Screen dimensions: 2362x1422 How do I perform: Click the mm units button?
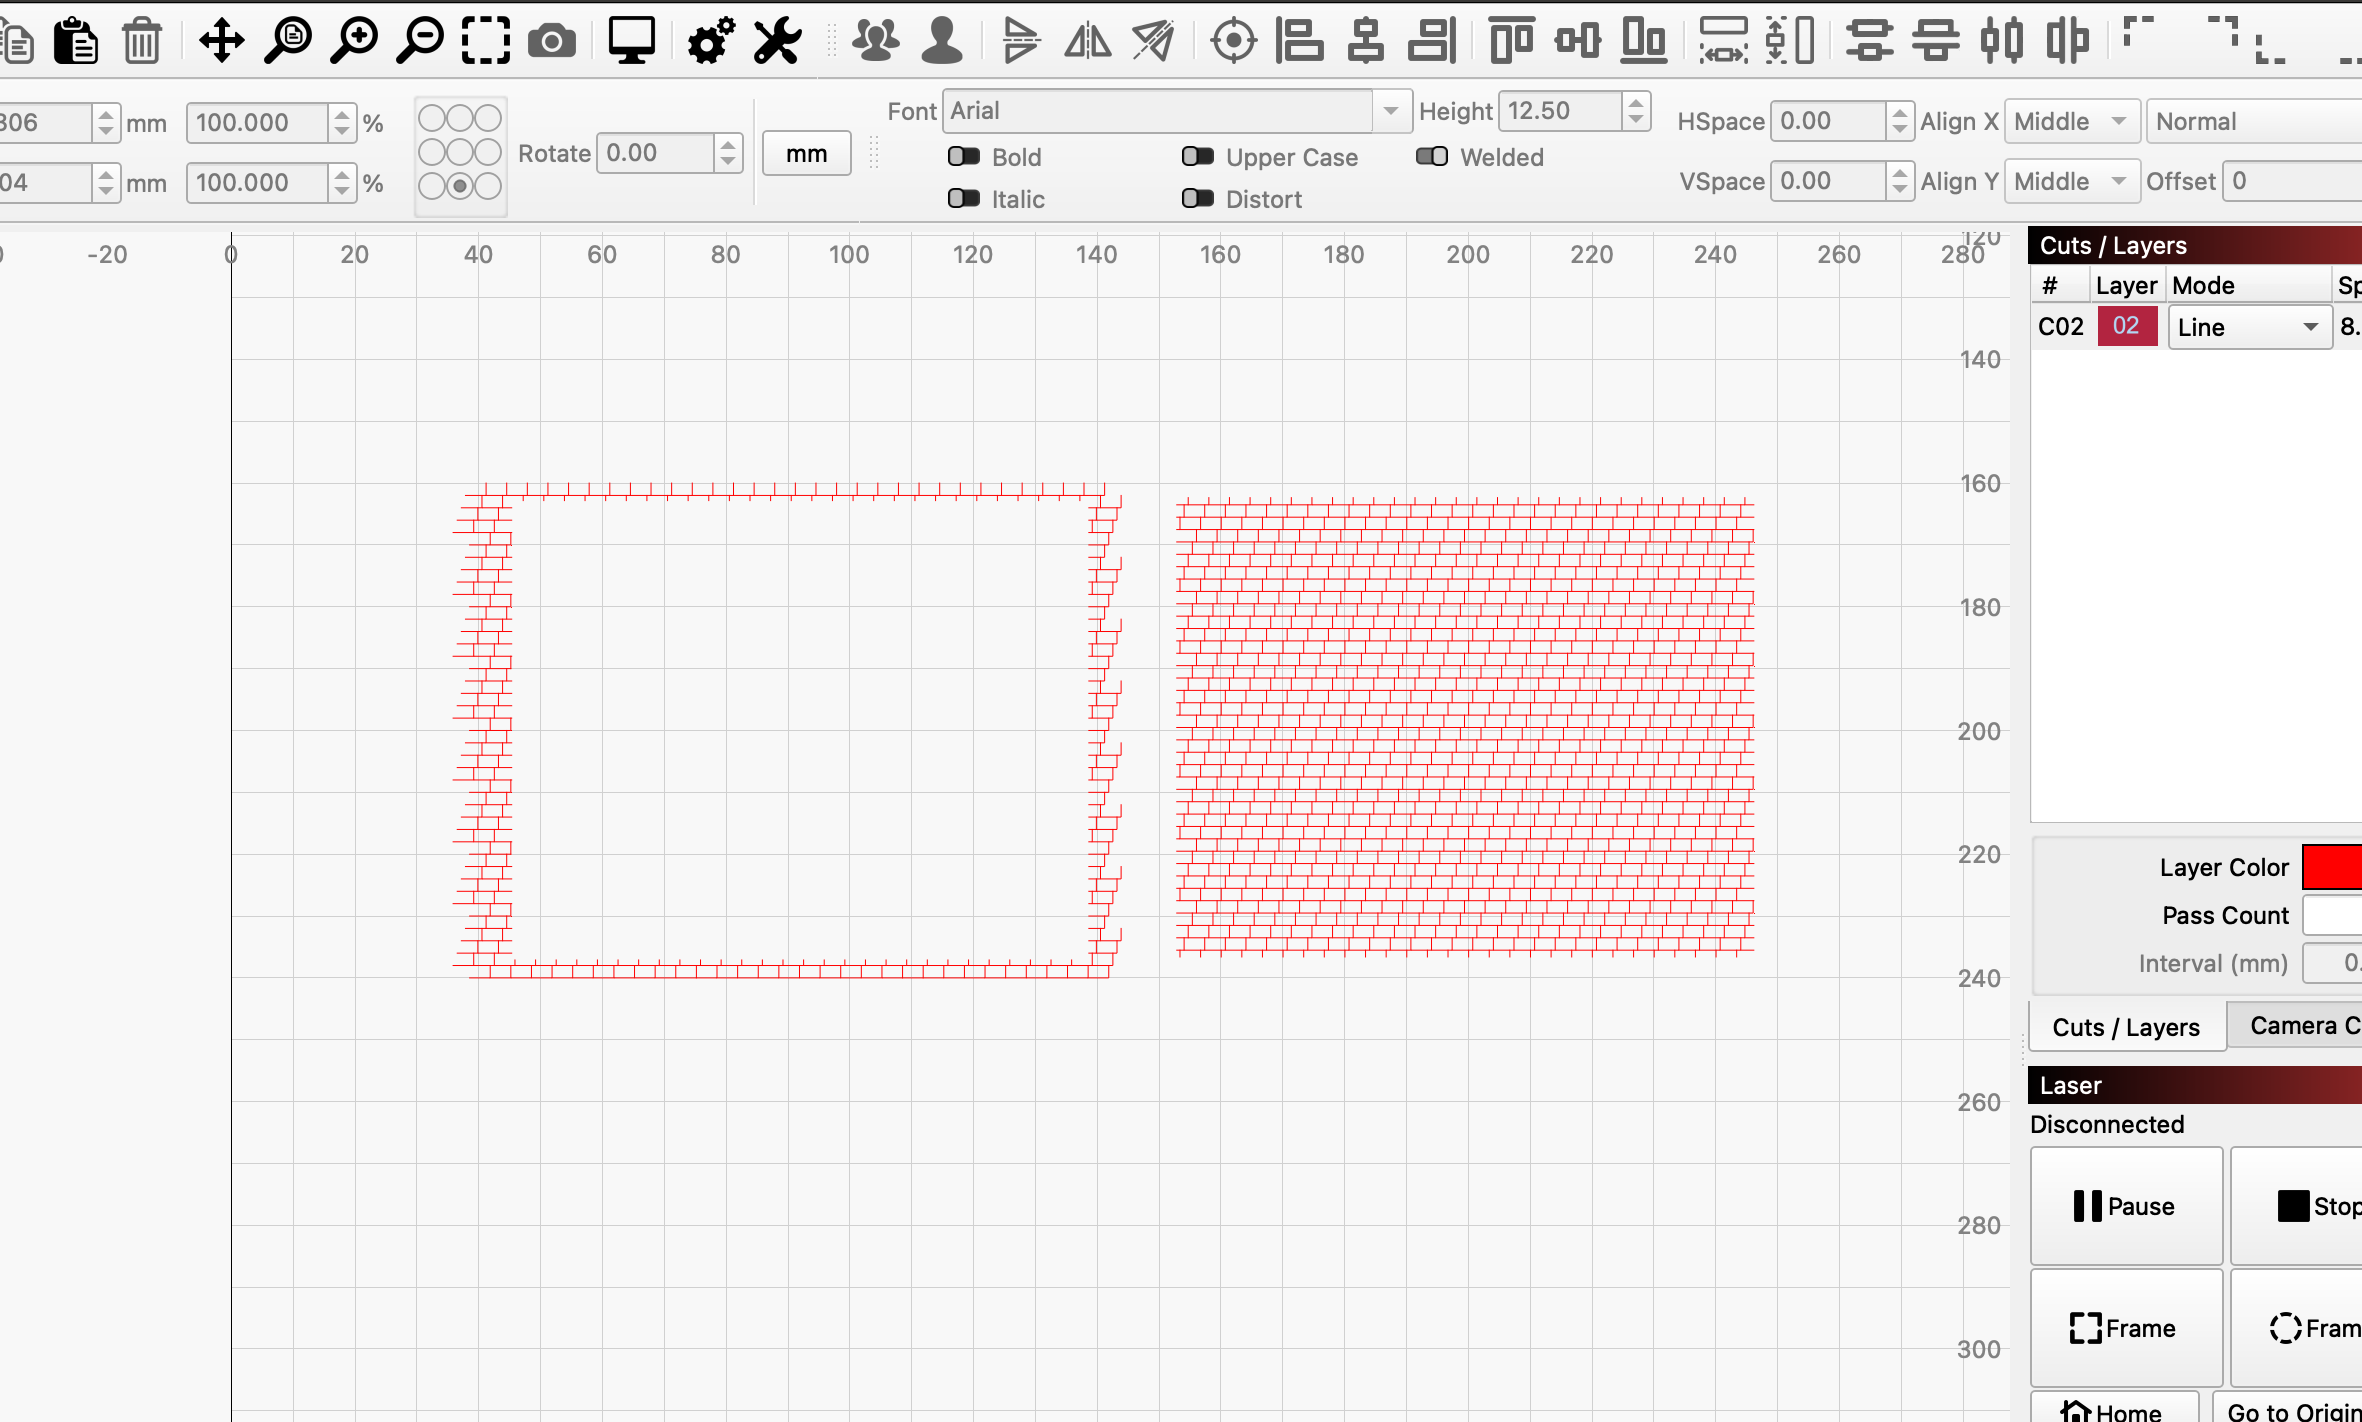806,154
